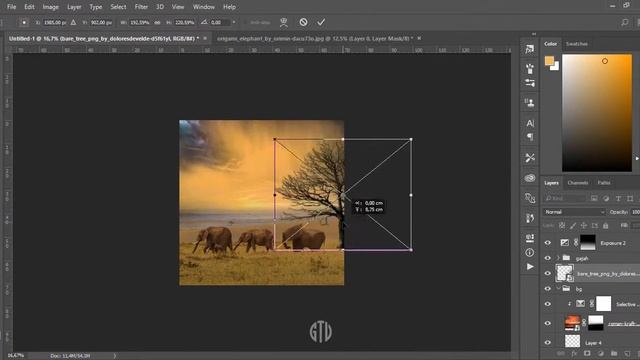Image resolution: width=640 pixels, height=360 pixels.
Task: Hide the Exposure 2 layer
Action: tap(548, 243)
